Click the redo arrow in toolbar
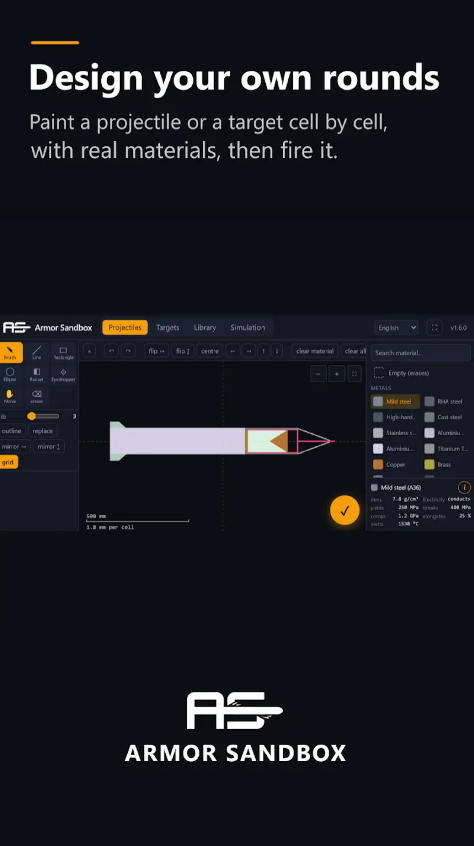 click(128, 351)
